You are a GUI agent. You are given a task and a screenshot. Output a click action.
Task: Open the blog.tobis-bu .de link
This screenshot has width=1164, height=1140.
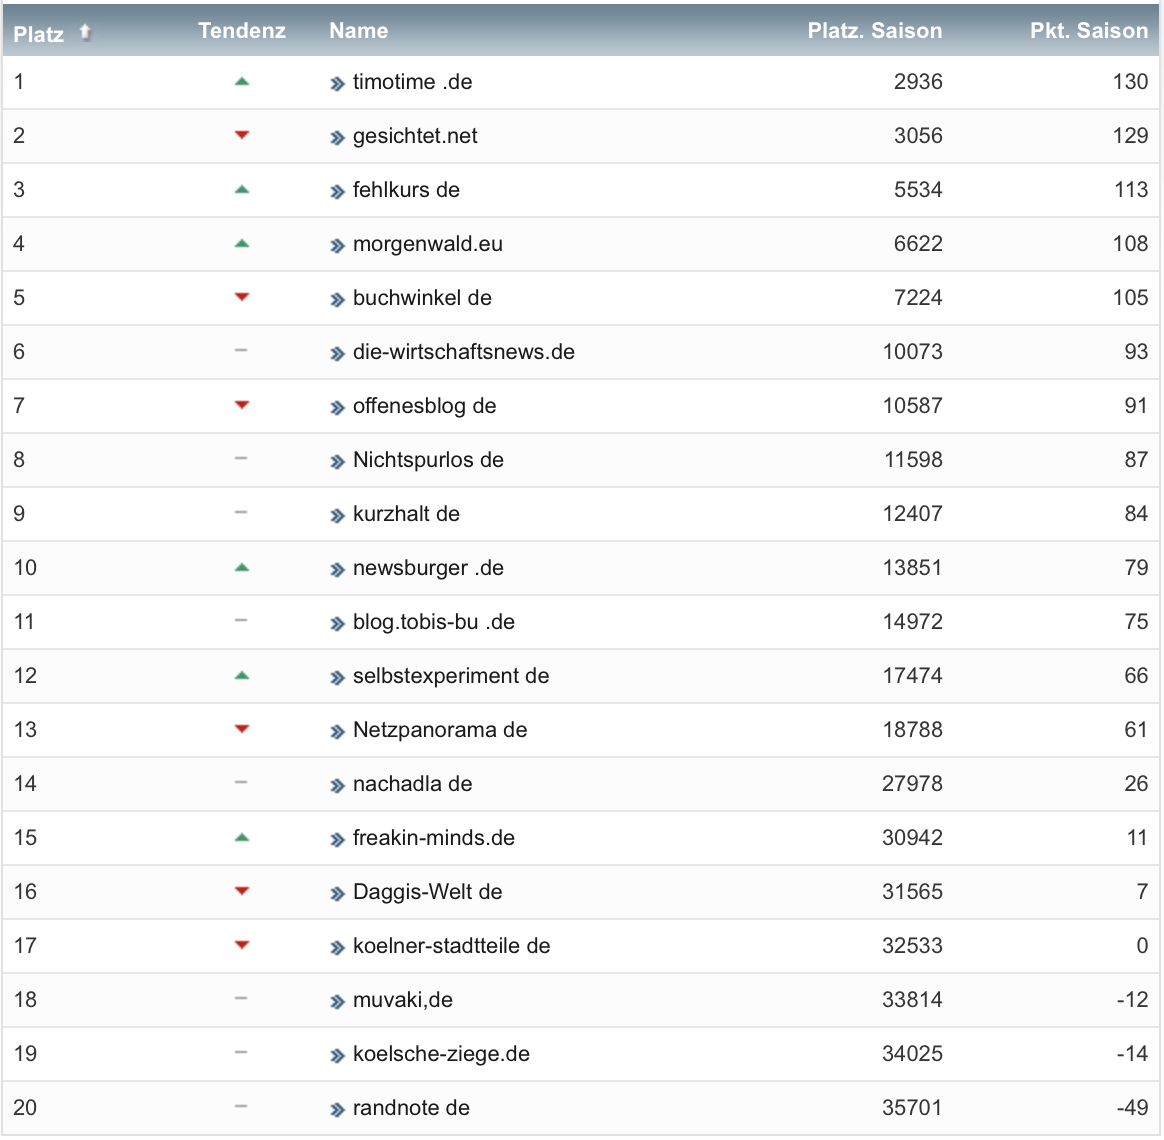[434, 622]
